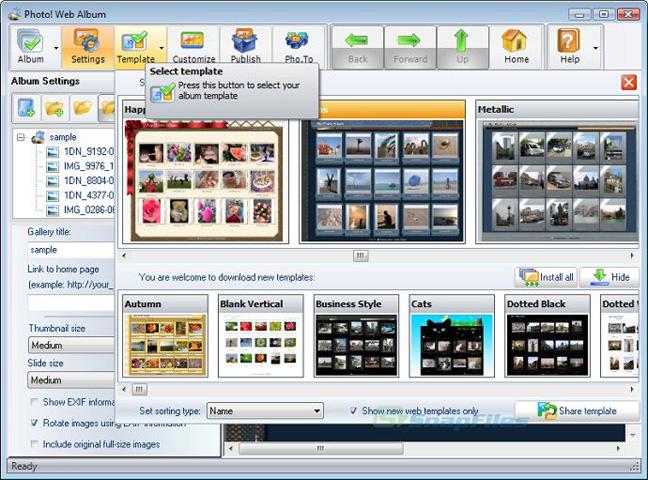Open Album button dropdown arrow
648x480 pixels.
(x=56, y=48)
